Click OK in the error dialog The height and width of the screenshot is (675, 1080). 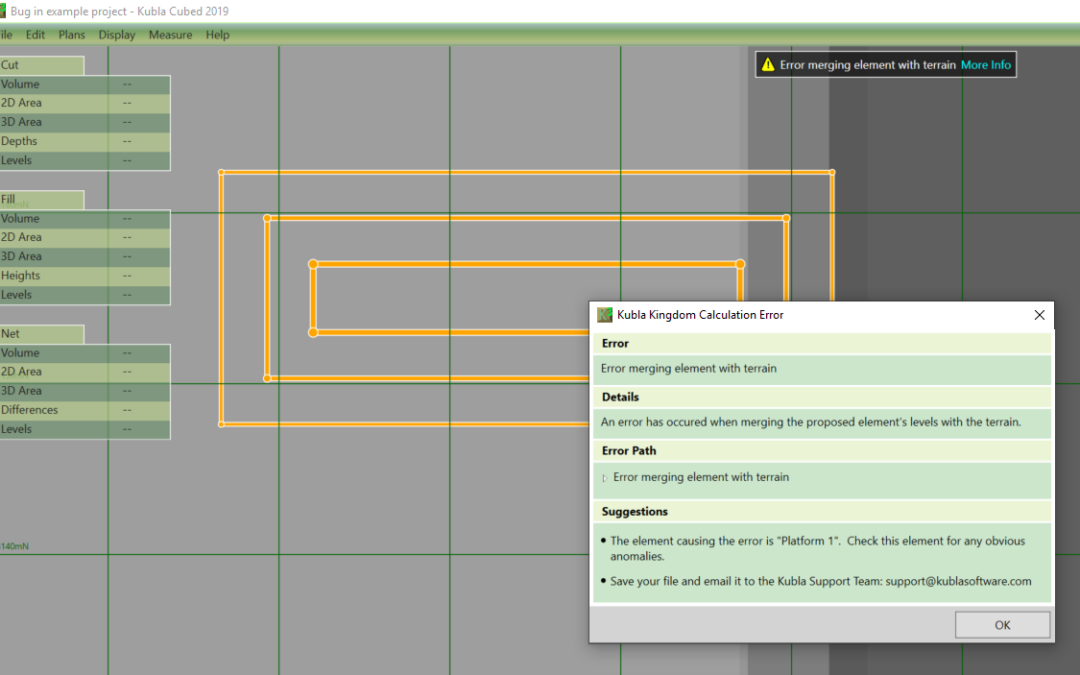(1002, 625)
